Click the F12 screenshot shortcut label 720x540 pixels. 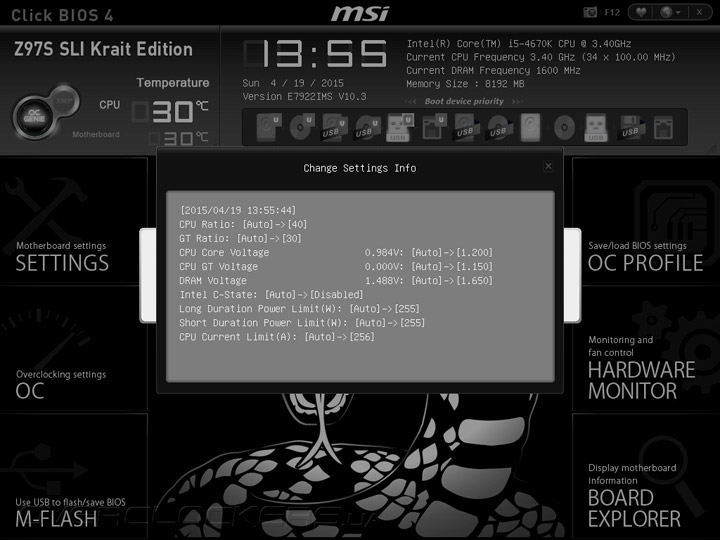pyautogui.click(x=612, y=12)
